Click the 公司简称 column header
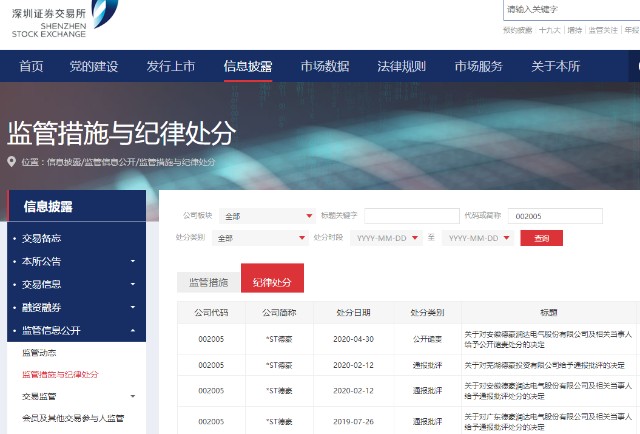This screenshot has width=640, height=434. [279, 313]
